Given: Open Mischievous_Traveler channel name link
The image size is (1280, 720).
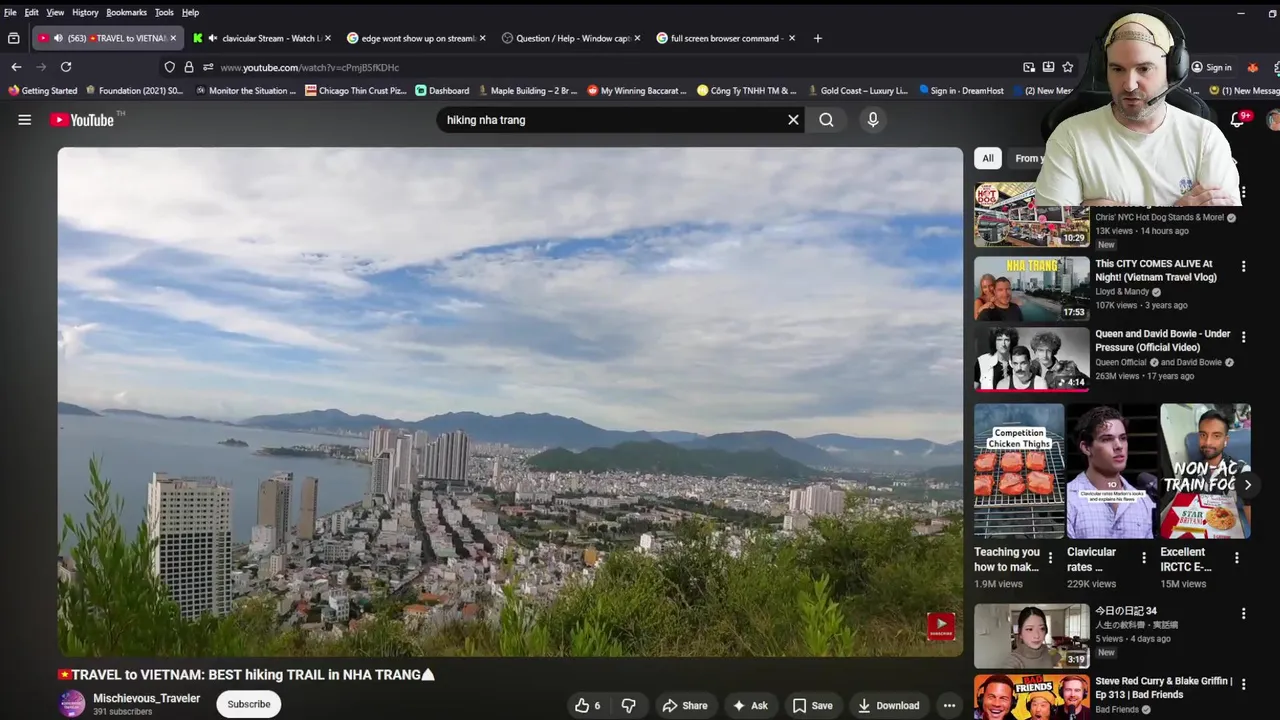Looking at the screenshot, I should point(147,698).
